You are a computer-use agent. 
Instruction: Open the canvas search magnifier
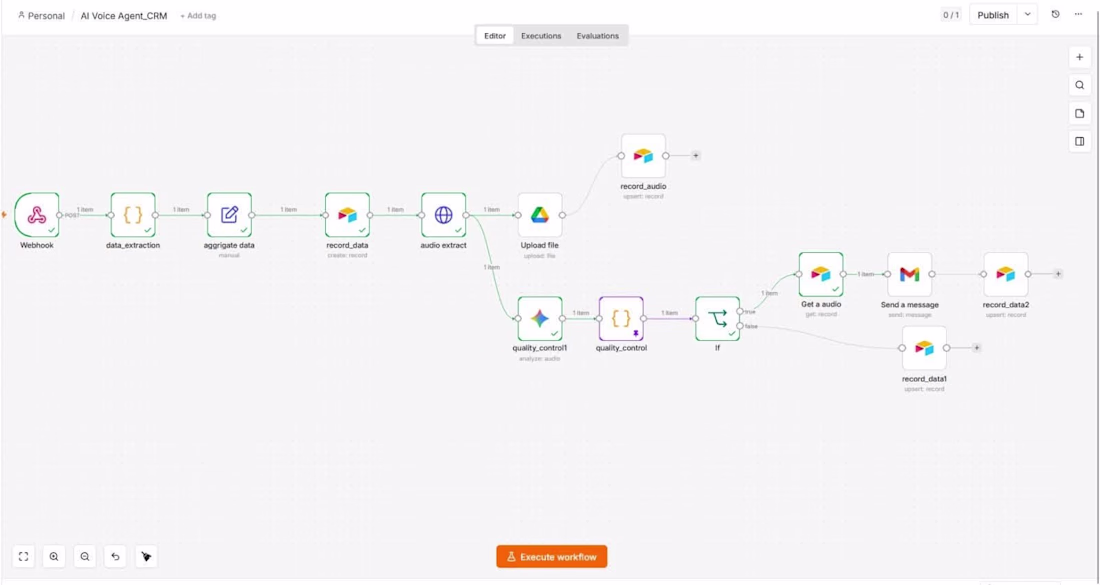click(1080, 86)
